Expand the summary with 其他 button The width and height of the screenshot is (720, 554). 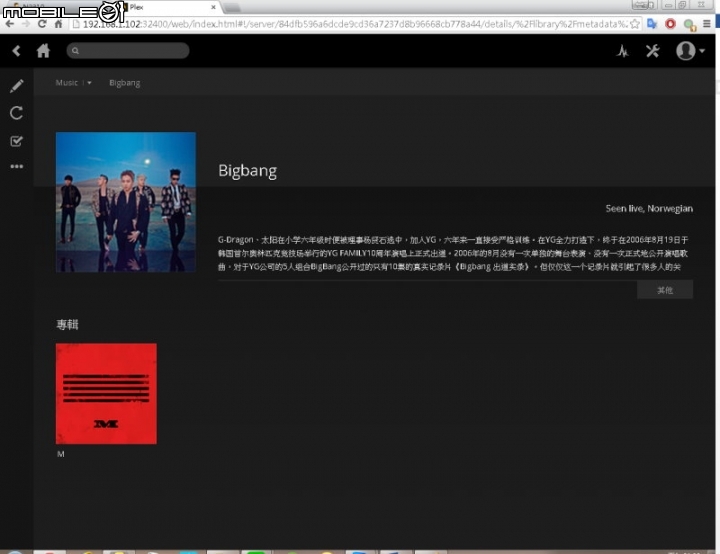pos(664,290)
